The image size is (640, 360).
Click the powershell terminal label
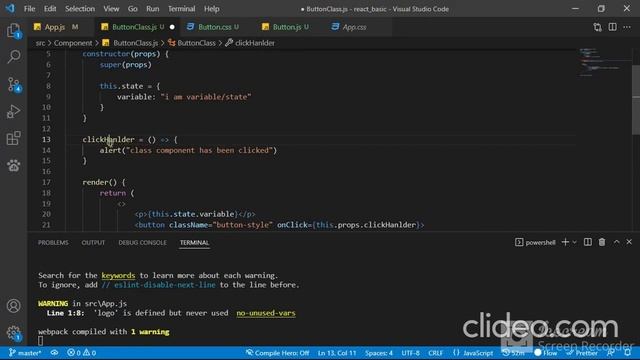[x=535, y=242]
